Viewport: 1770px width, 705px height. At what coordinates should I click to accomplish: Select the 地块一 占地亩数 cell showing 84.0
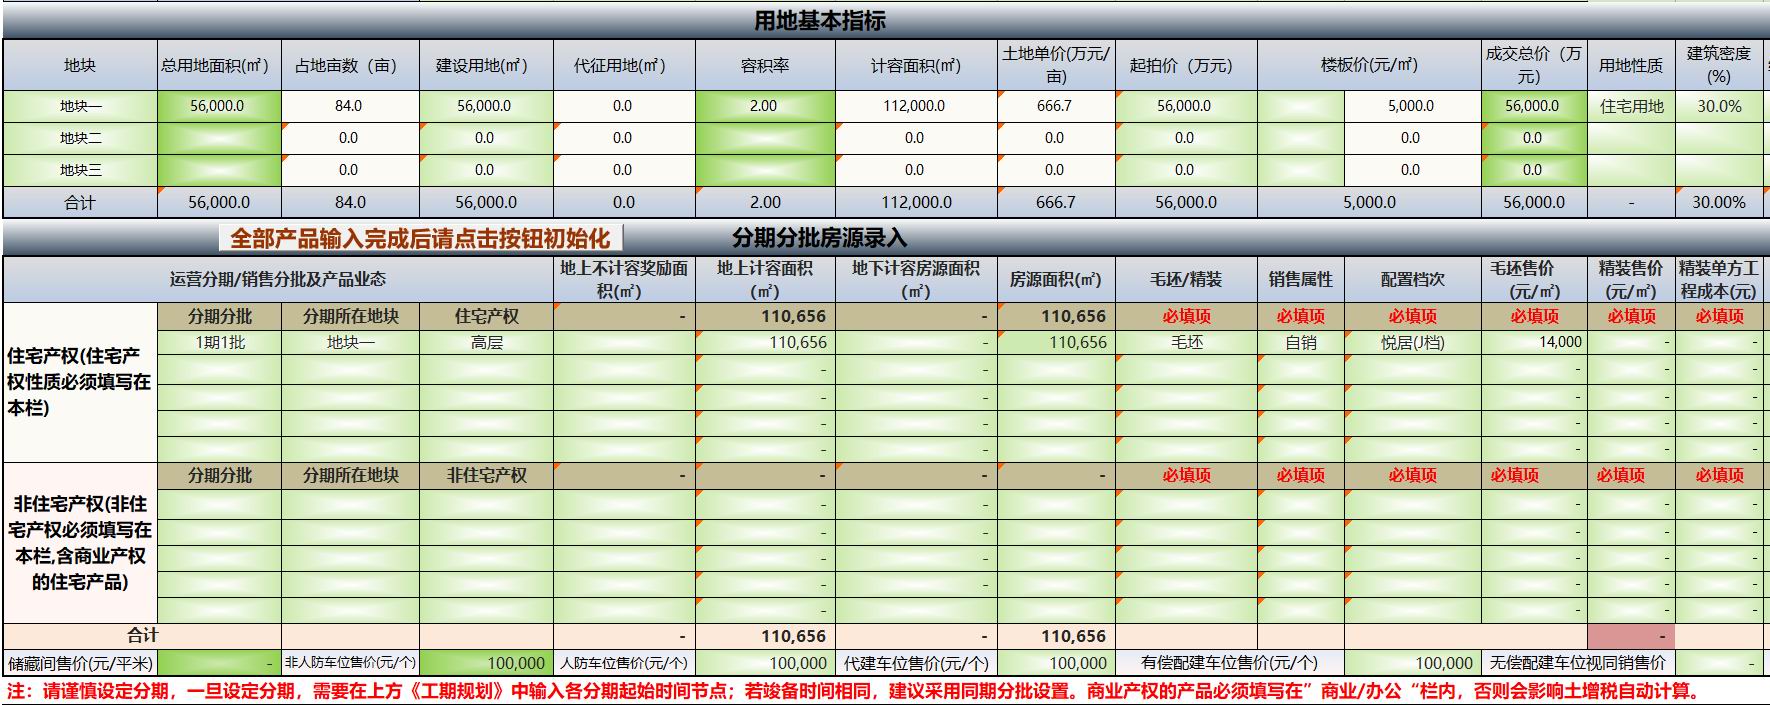pyautogui.click(x=350, y=106)
